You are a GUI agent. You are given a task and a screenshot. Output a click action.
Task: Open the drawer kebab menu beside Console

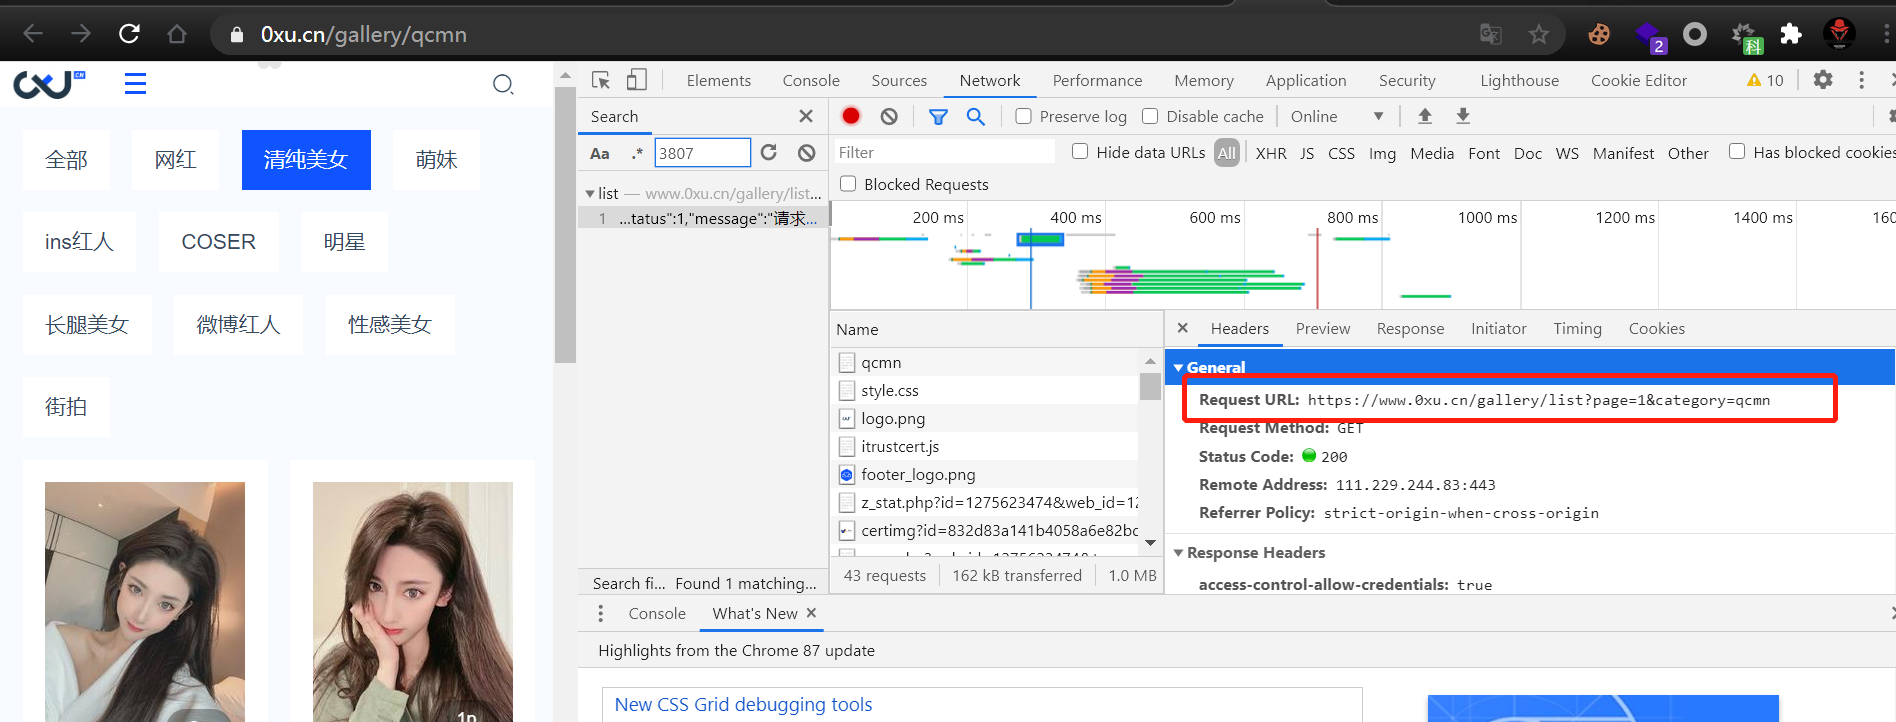(x=600, y=613)
